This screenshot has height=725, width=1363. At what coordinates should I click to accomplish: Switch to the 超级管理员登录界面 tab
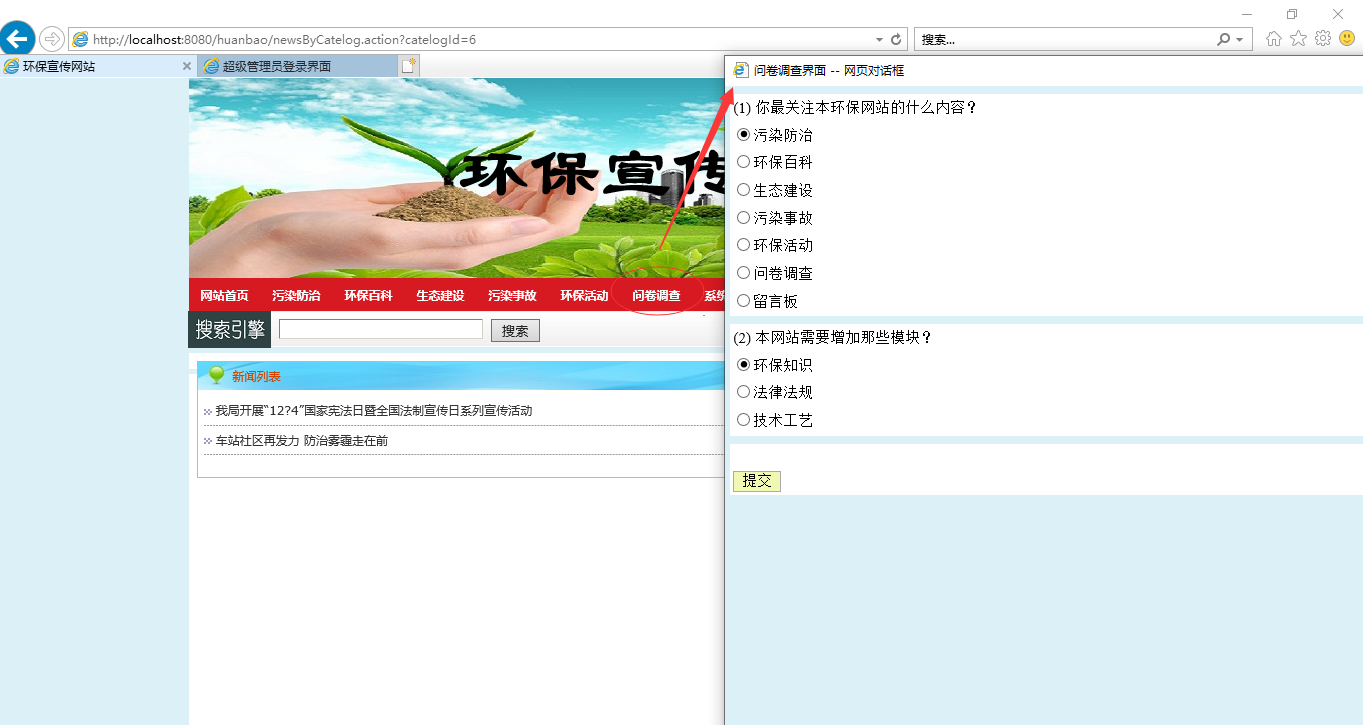297,66
